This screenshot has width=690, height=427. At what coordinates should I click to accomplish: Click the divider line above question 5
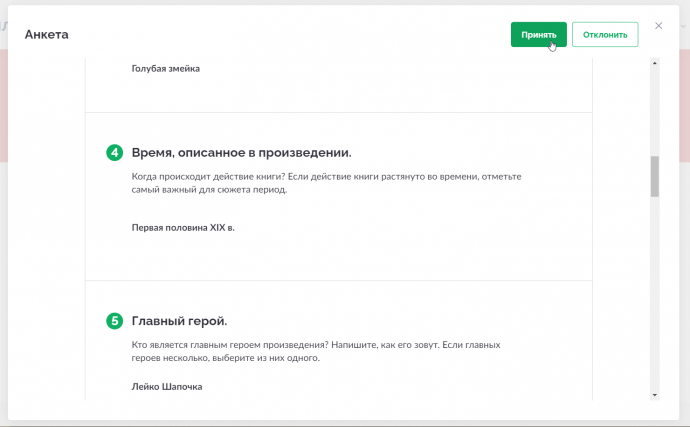click(339, 280)
